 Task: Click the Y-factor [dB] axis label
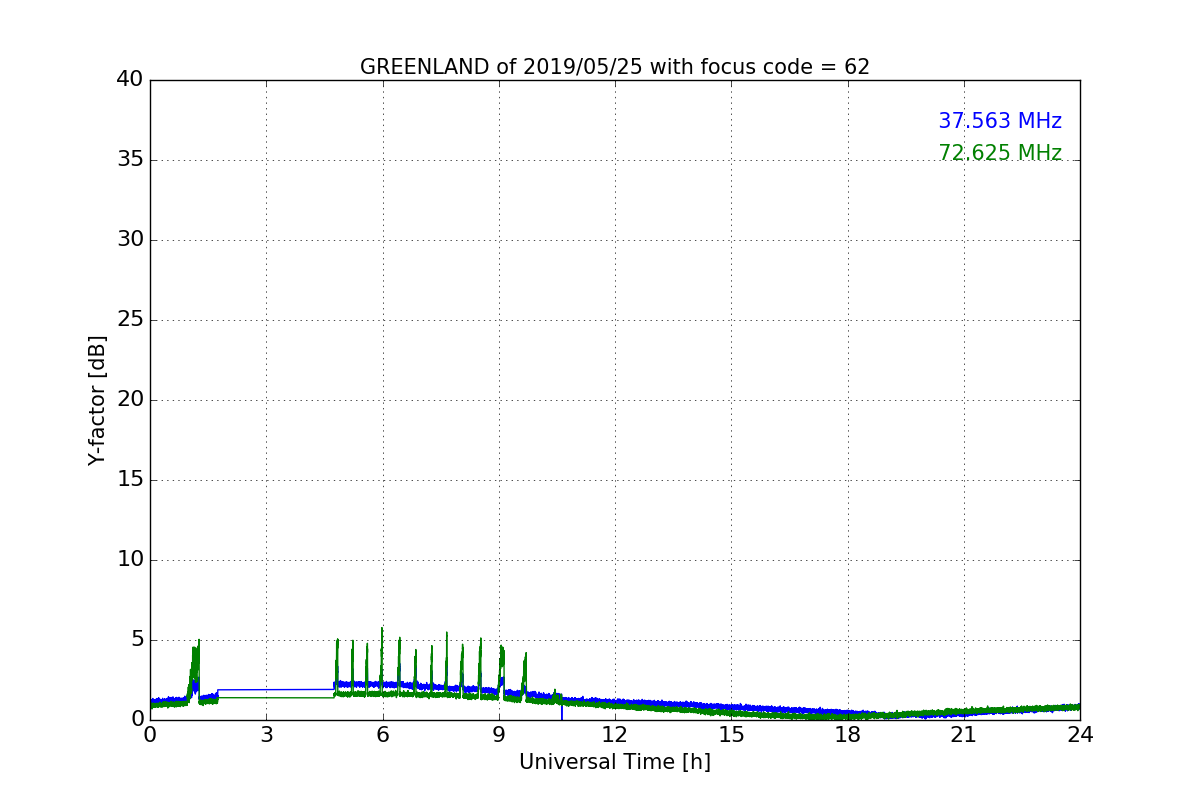click(97, 400)
